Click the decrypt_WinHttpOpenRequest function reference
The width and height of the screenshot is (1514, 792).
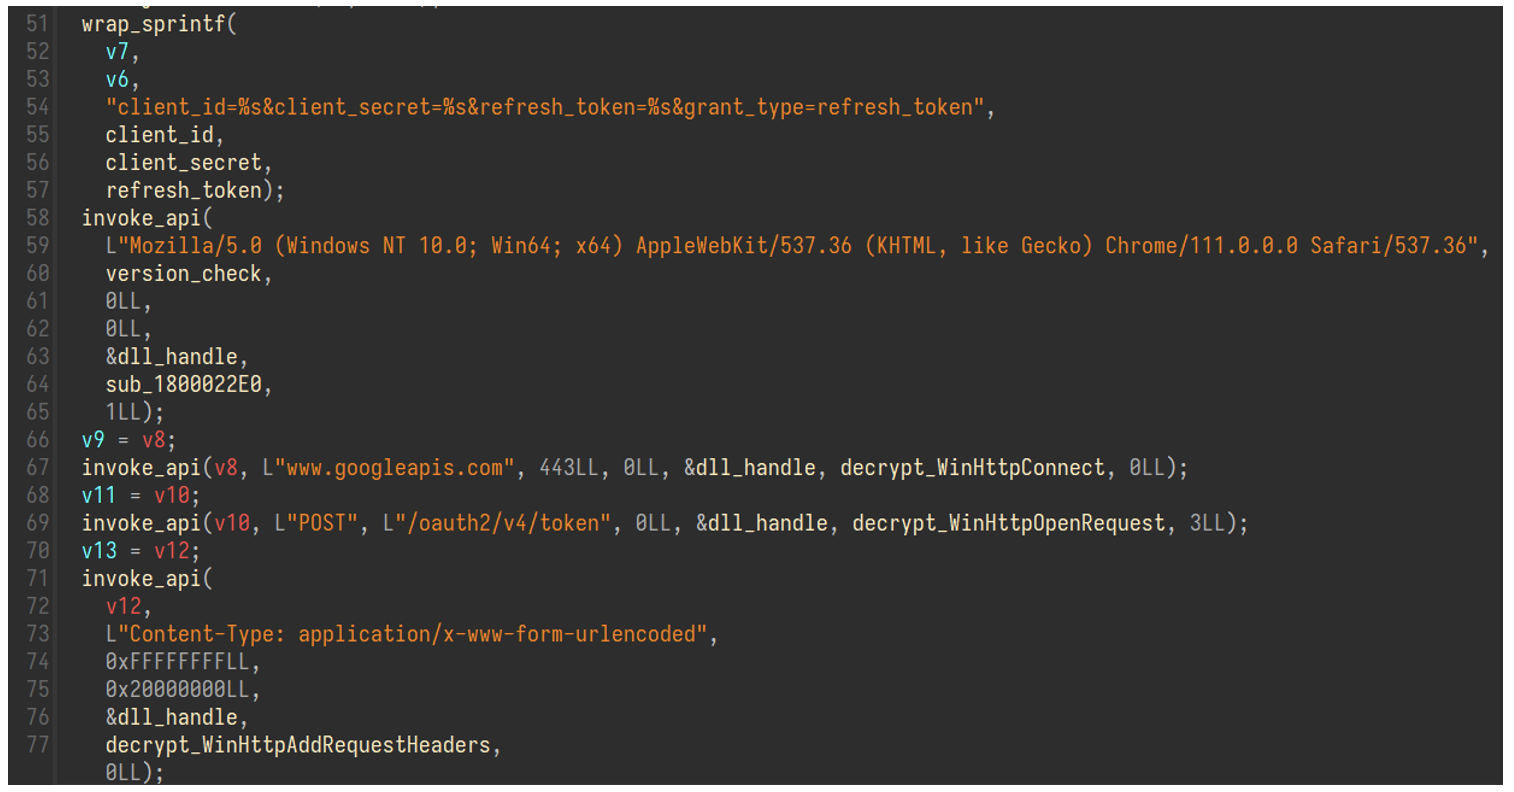point(1008,523)
